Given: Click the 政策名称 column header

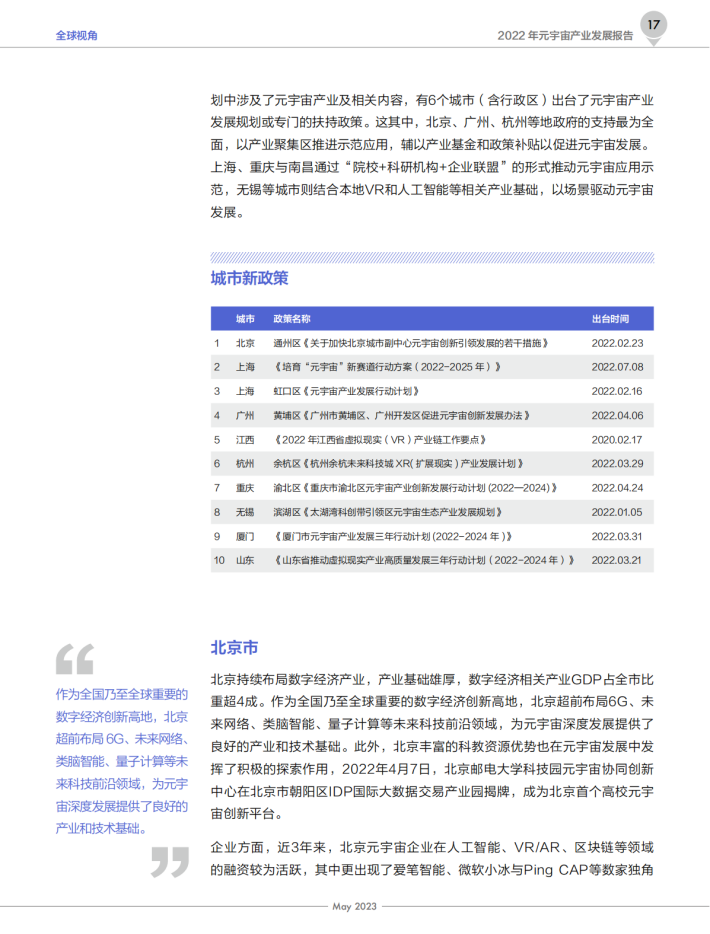Looking at the screenshot, I should point(292,319).
